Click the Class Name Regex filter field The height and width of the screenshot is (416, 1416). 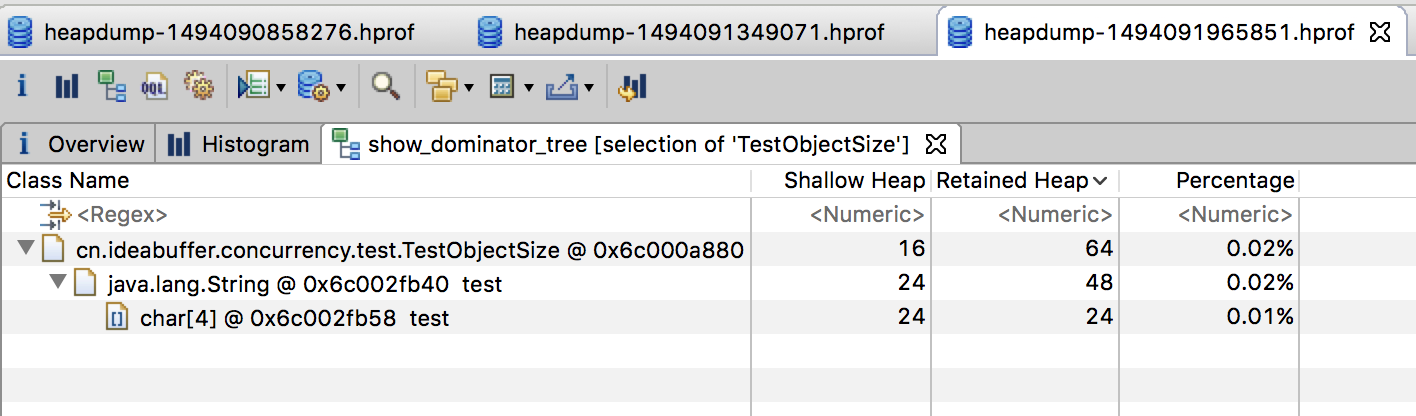click(122, 215)
